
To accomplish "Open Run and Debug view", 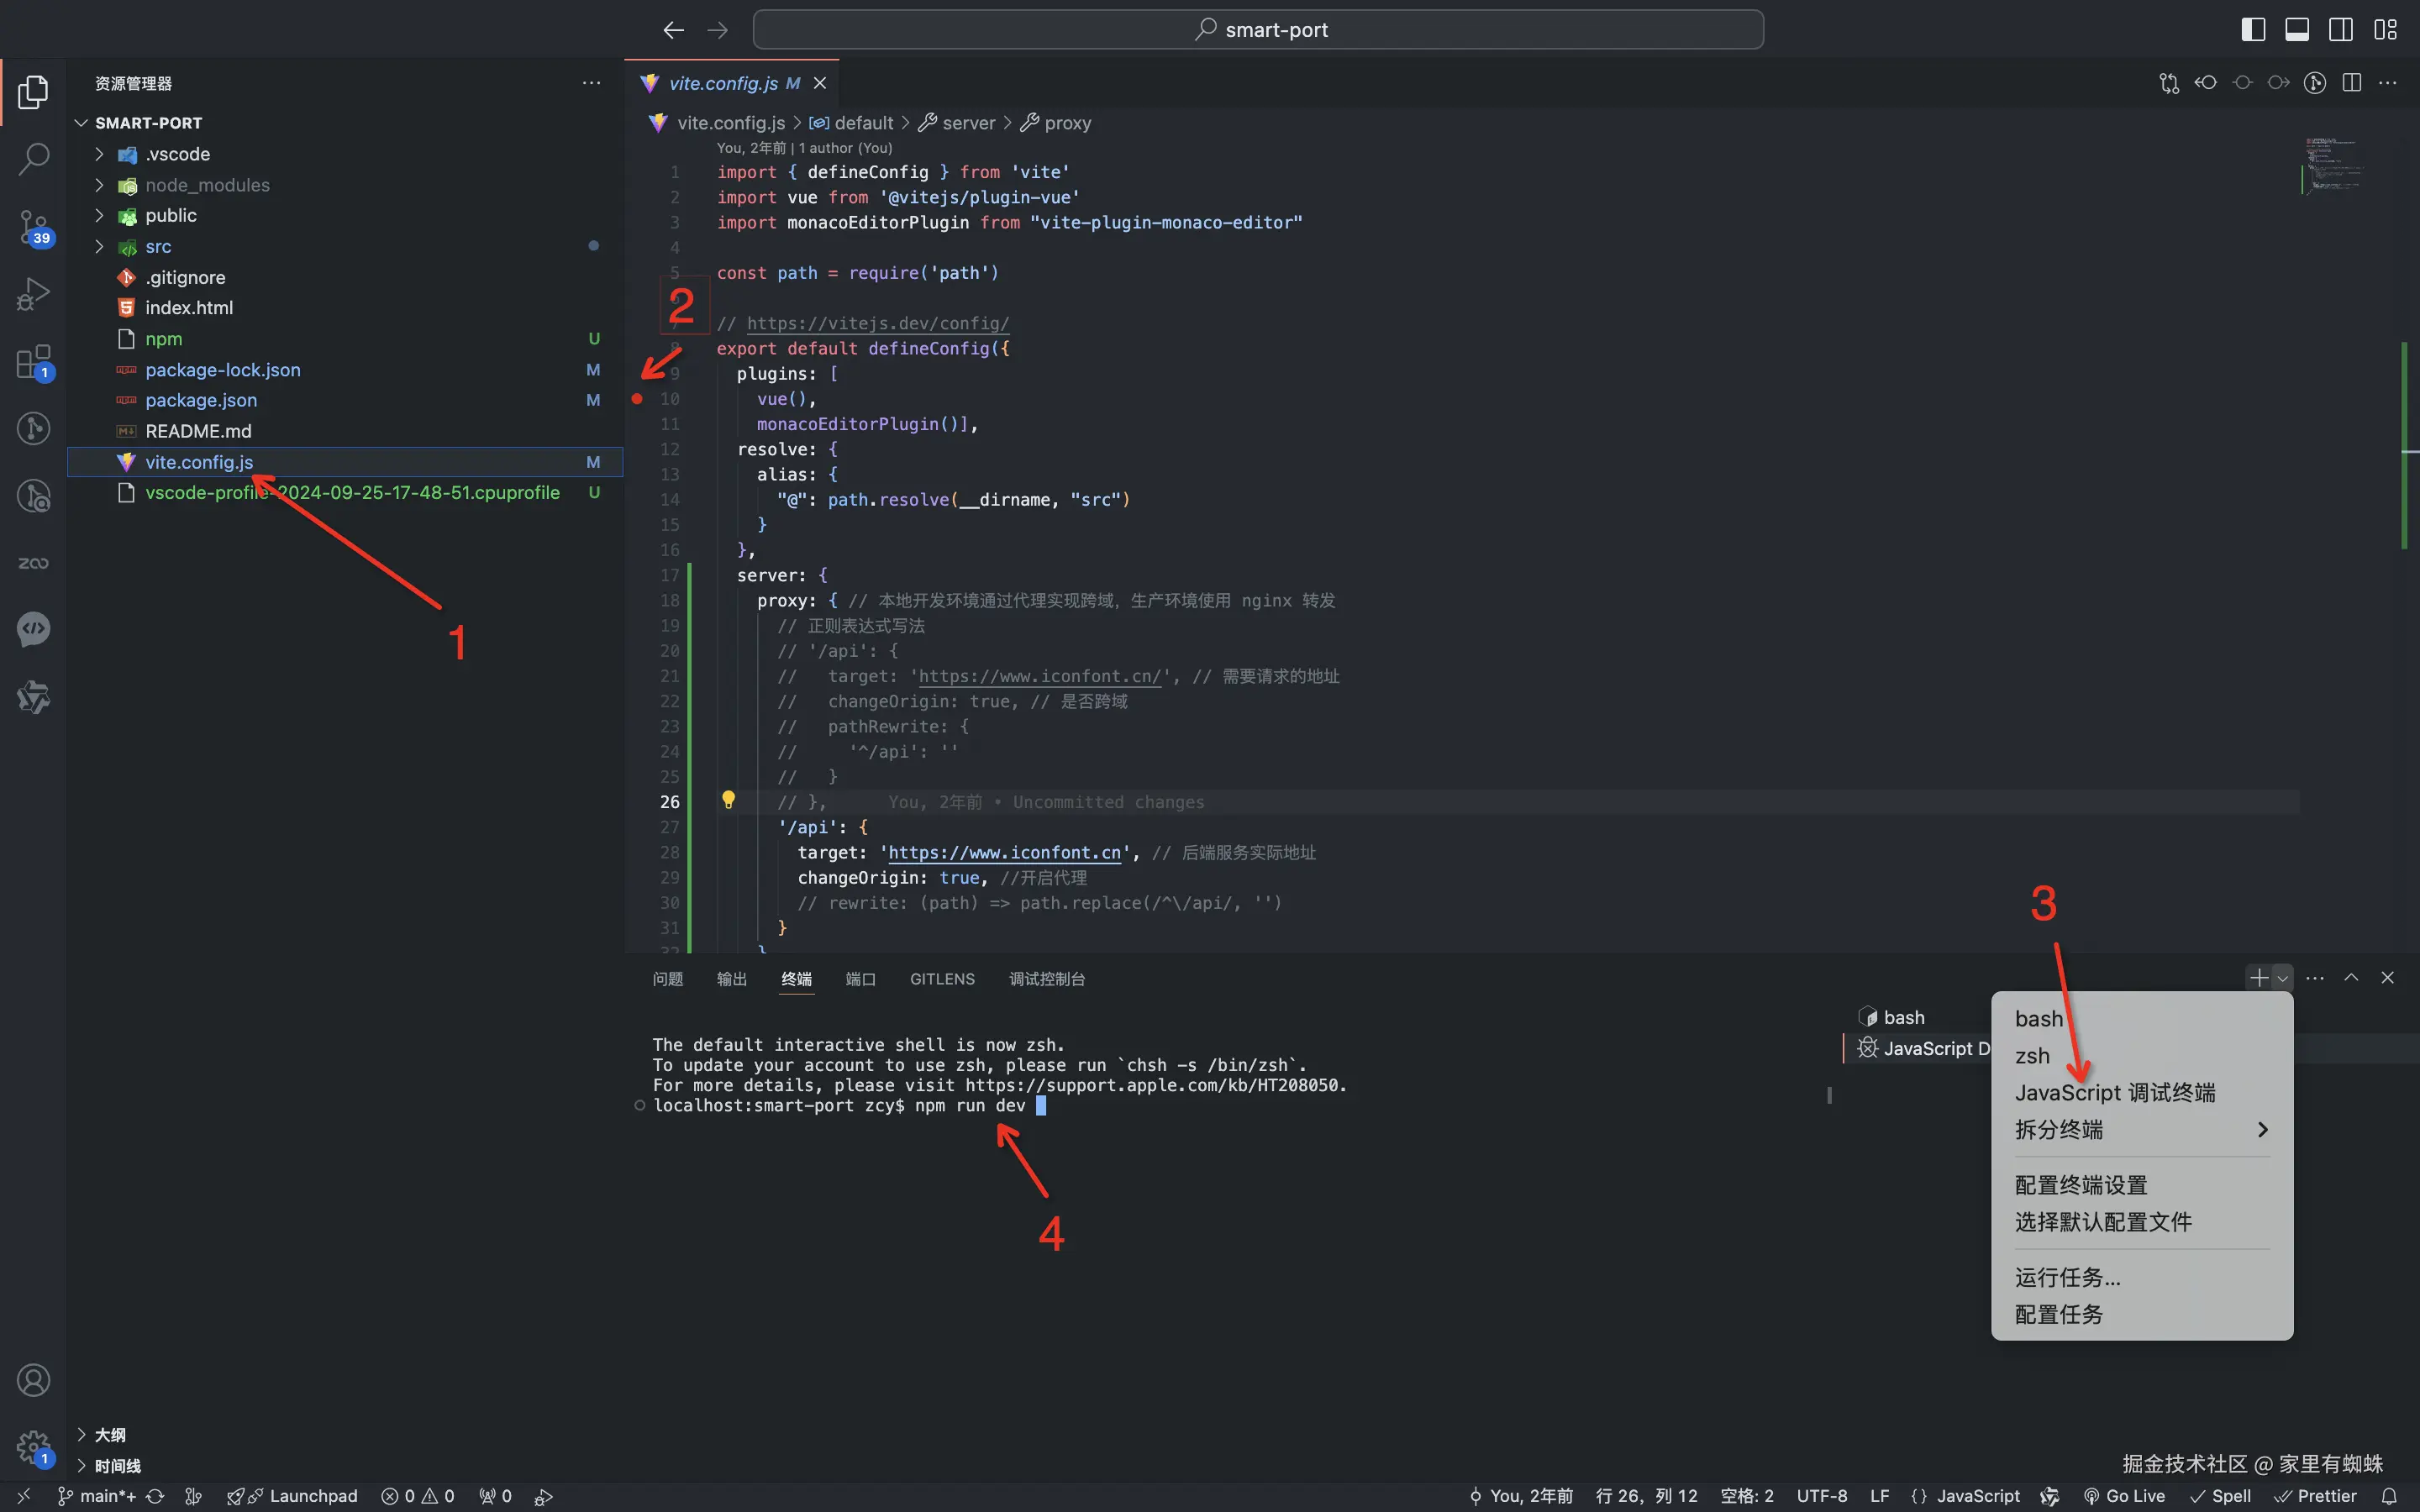I will tap(33, 294).
